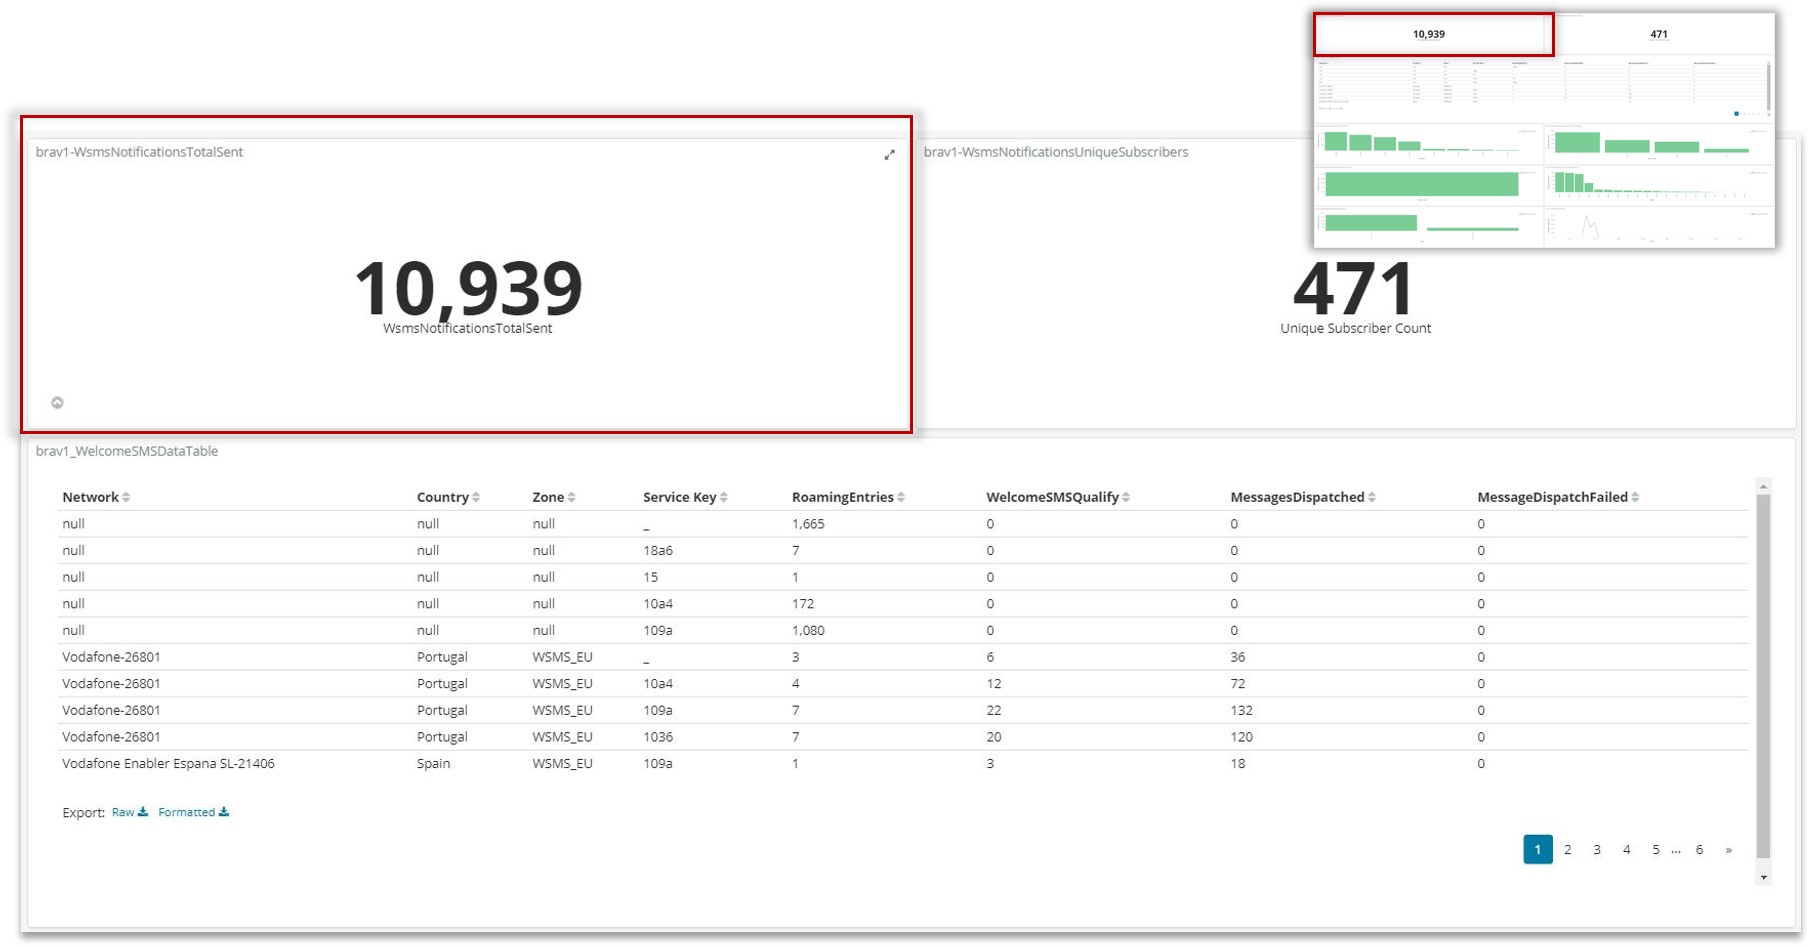This screenshot has height=947, width=1810.
Task: Click WelcomeSMSQualify value 22
Action: (993, 710)
